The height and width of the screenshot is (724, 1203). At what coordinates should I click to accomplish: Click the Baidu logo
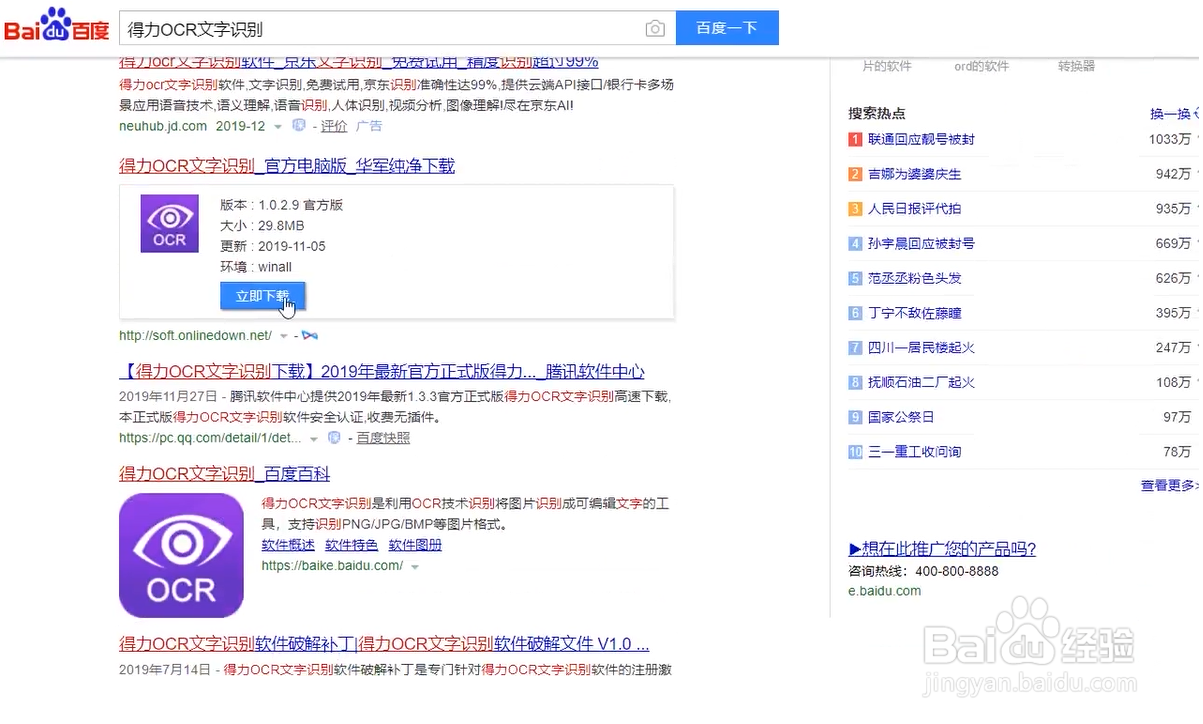[57, 27]
